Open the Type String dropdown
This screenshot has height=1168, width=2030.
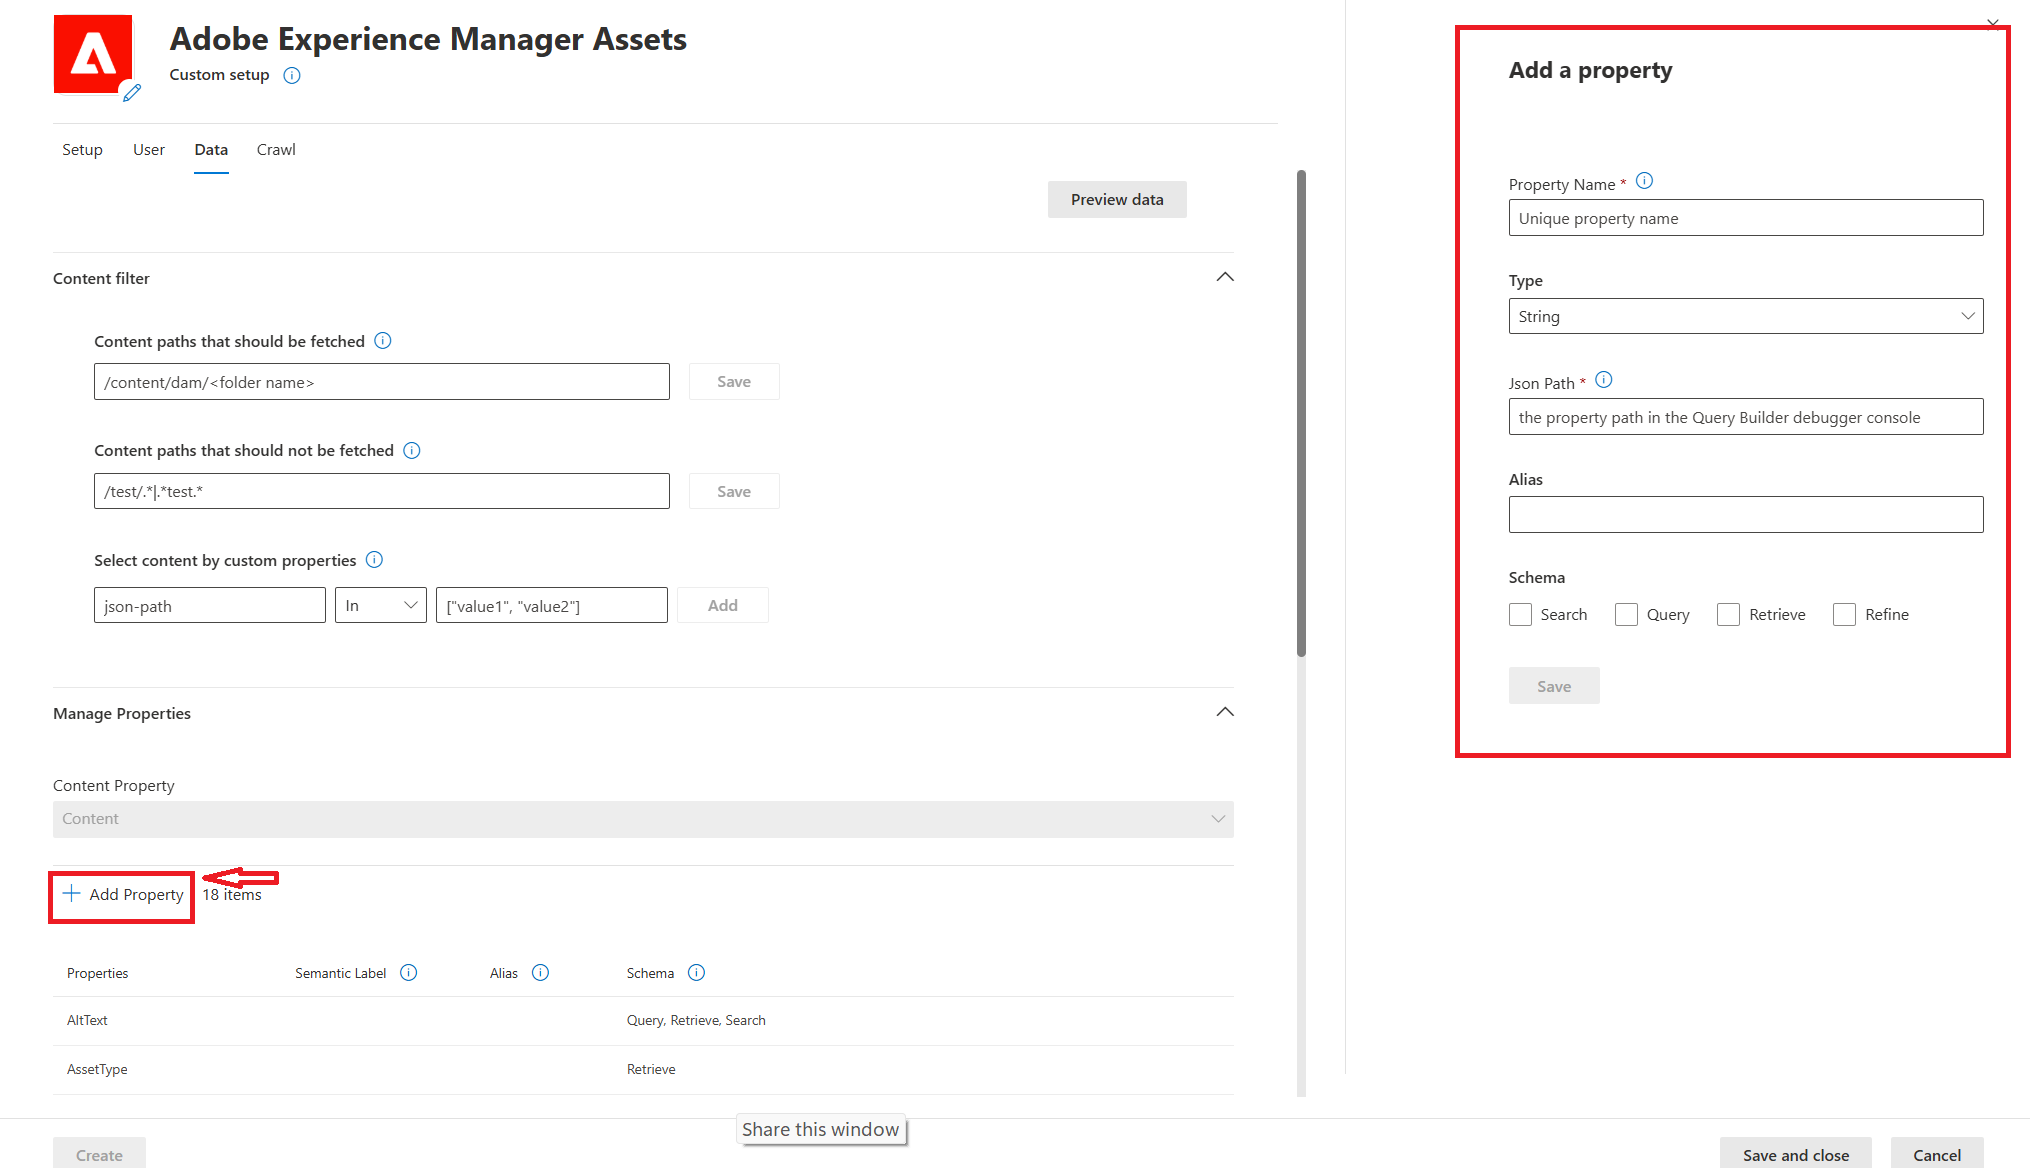pos(1745,316)
